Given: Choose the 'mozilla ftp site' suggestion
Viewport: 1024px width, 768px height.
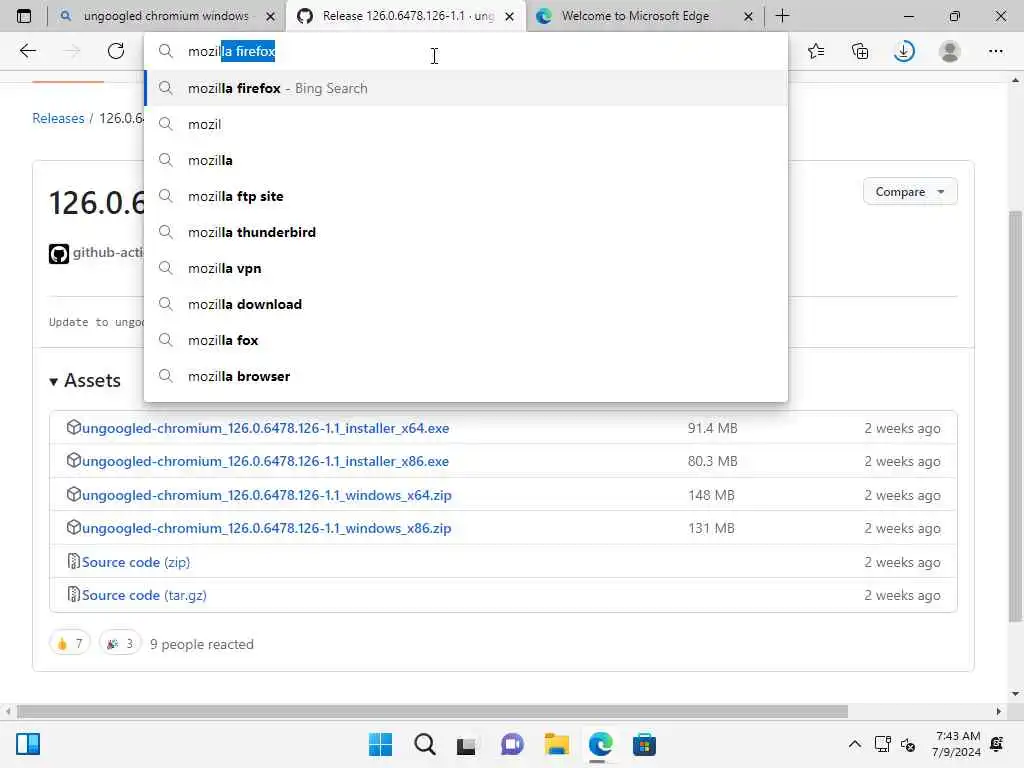Looking at the screenshot, I should pyautogui.click(x=466, y=196).
